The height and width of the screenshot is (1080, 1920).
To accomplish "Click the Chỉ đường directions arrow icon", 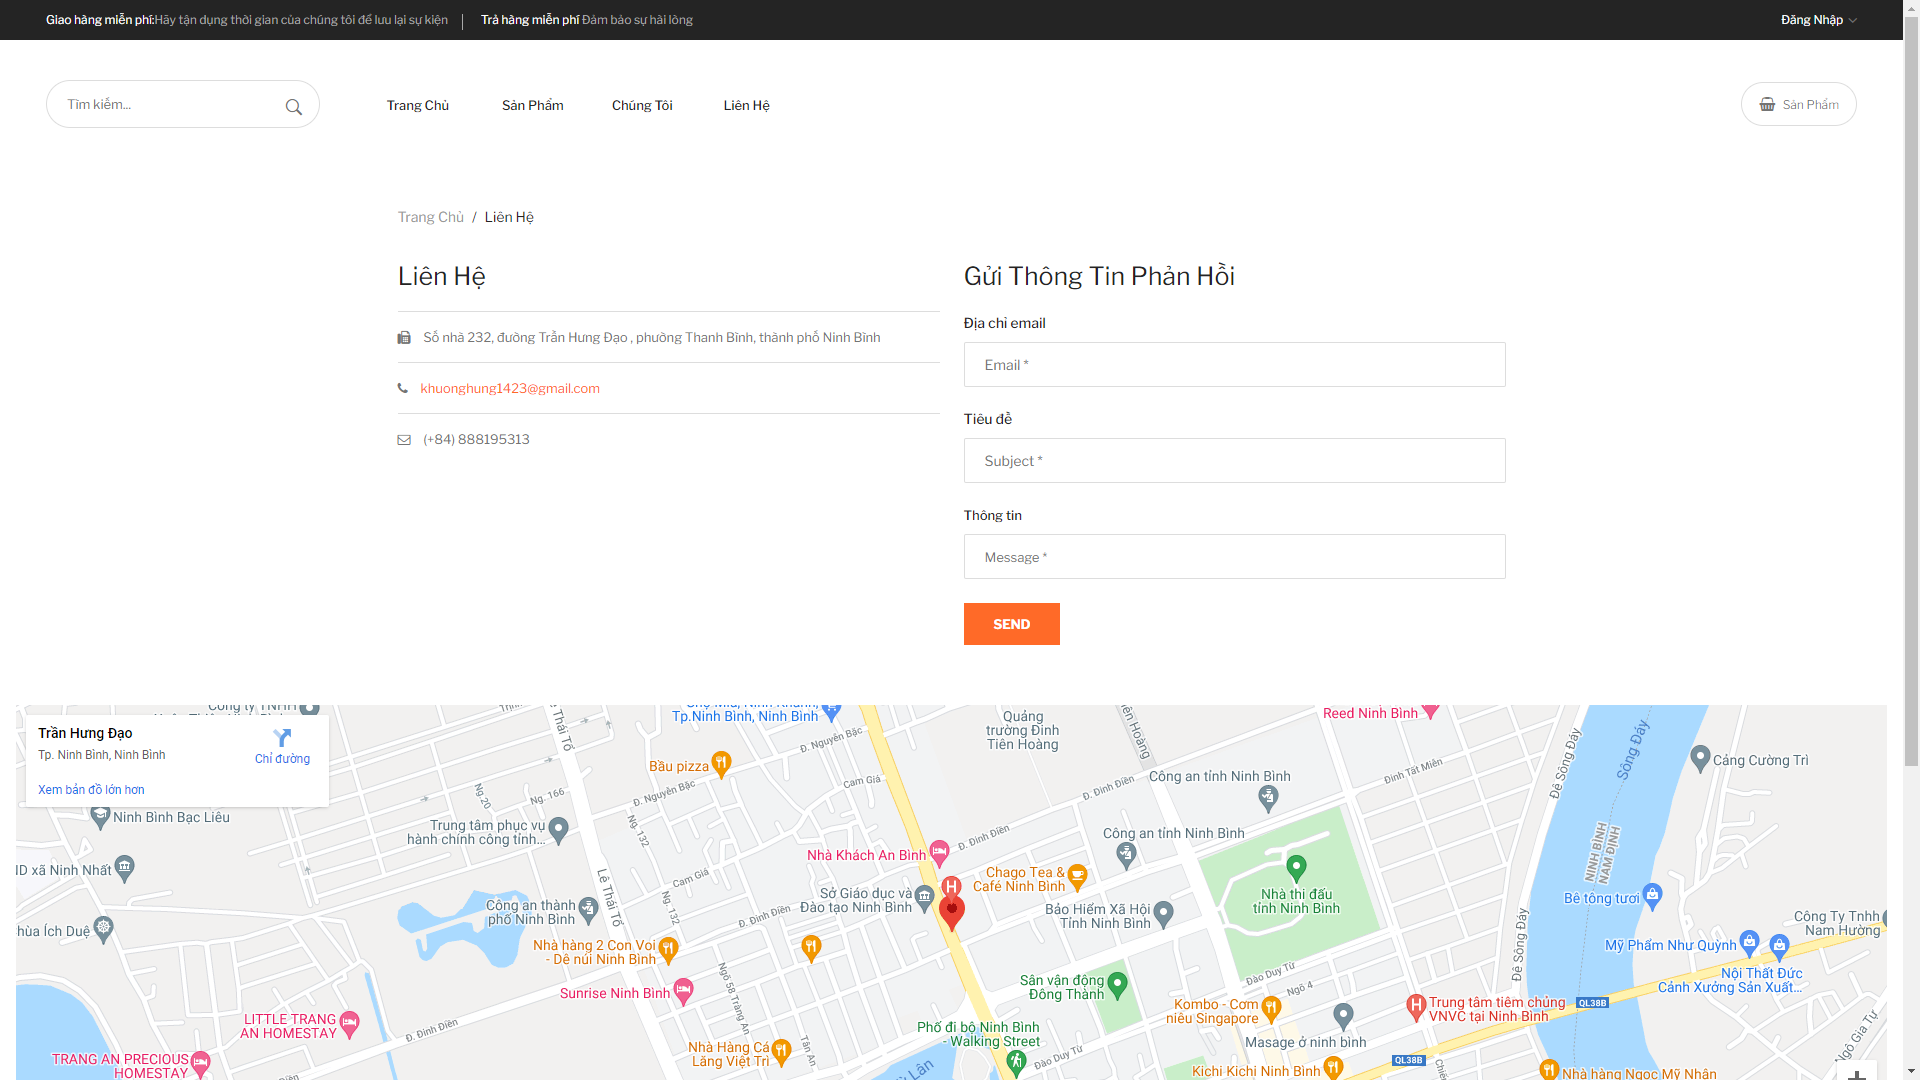I will pyautogui.click(x=282, y=738).
